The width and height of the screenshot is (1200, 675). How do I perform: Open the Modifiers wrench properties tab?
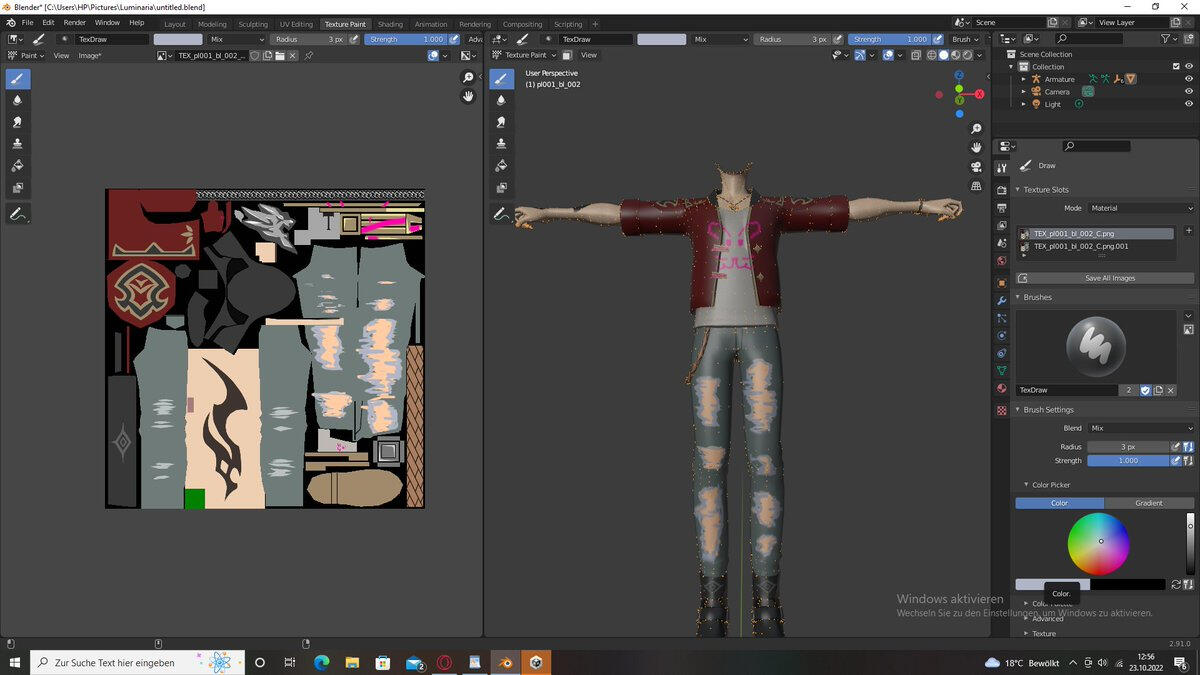coord(1002,300)
